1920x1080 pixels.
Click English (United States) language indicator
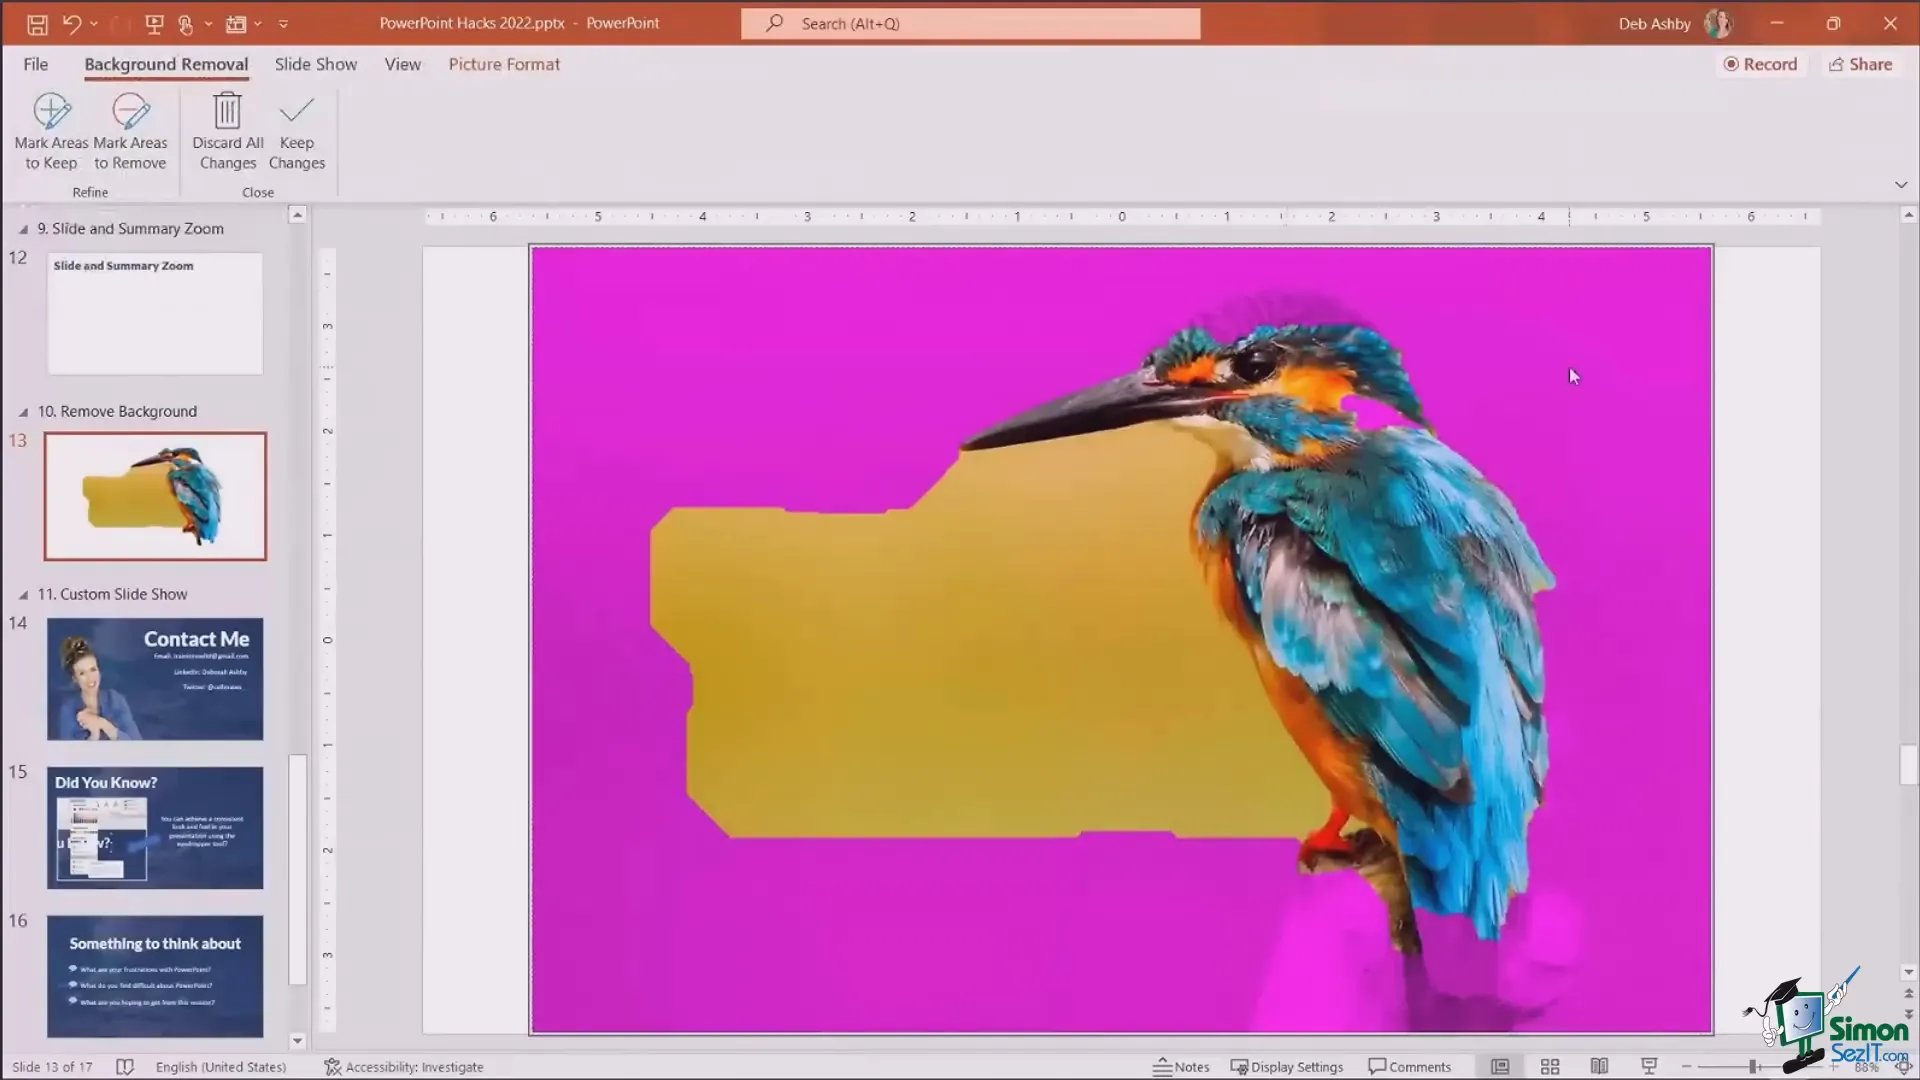click(x=221, y=1067)
